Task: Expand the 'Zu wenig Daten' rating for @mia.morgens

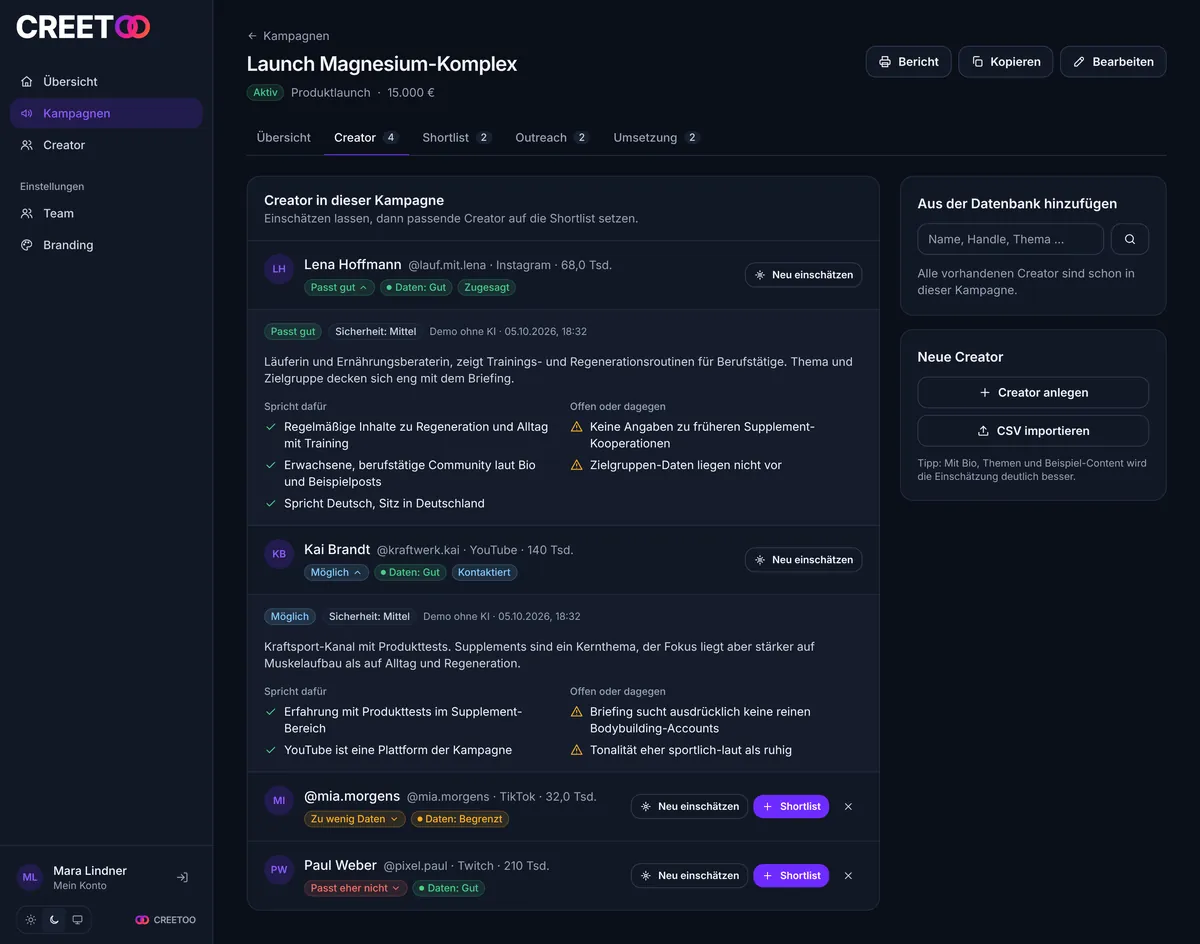Action: (354, 819)
